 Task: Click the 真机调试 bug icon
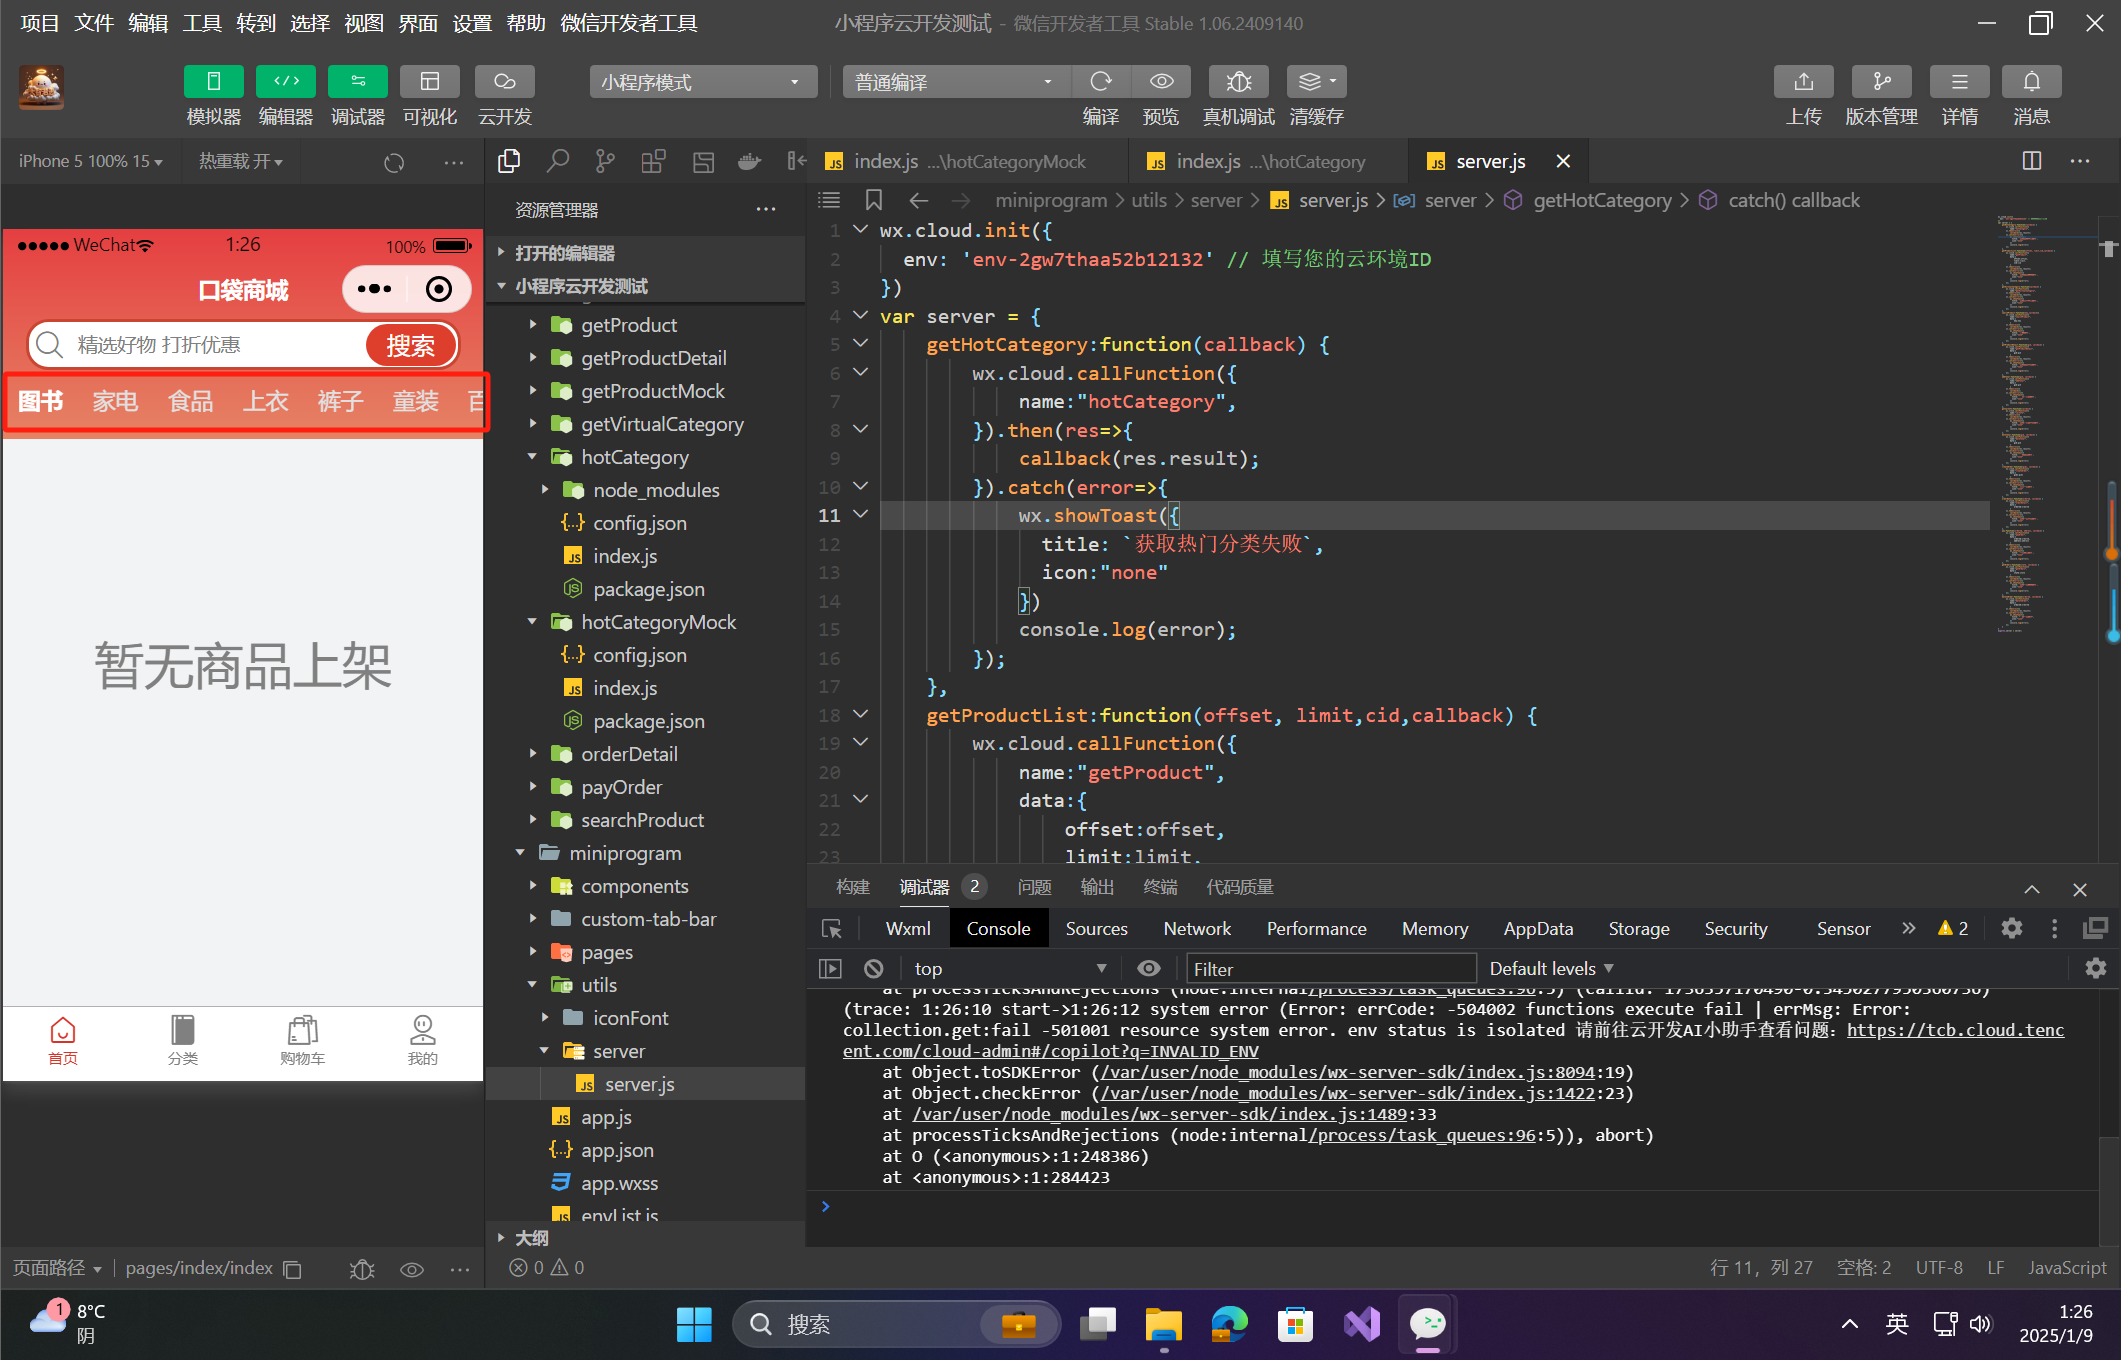(x=1238, y=82)
